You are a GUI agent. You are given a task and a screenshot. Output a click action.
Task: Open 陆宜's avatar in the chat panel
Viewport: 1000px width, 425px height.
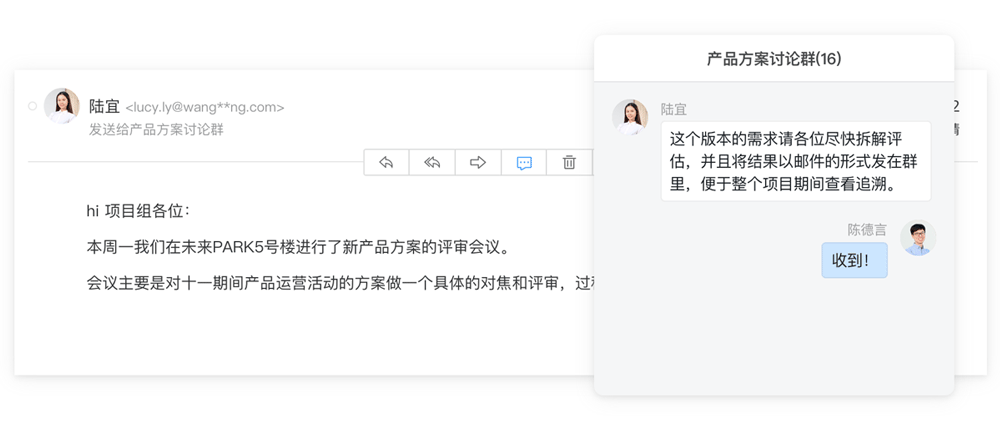point(630,117)
